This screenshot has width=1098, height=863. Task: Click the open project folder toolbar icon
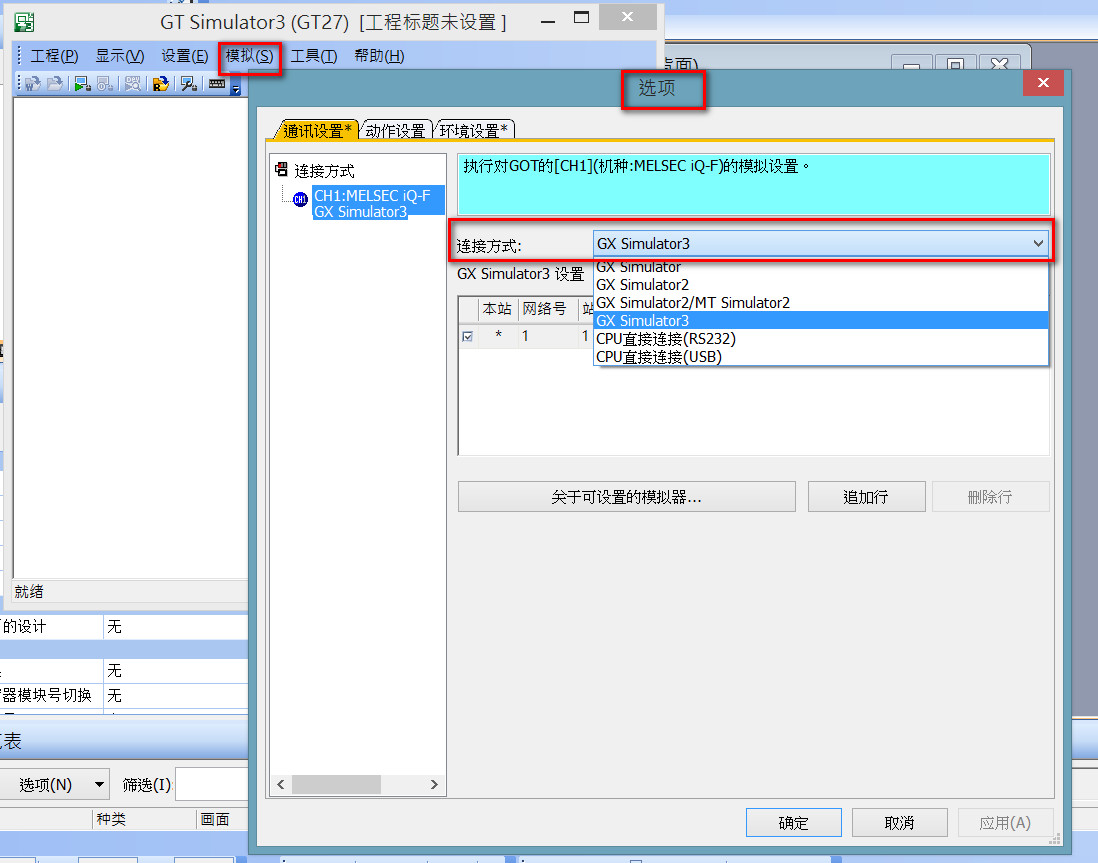[x=56, y=84]
